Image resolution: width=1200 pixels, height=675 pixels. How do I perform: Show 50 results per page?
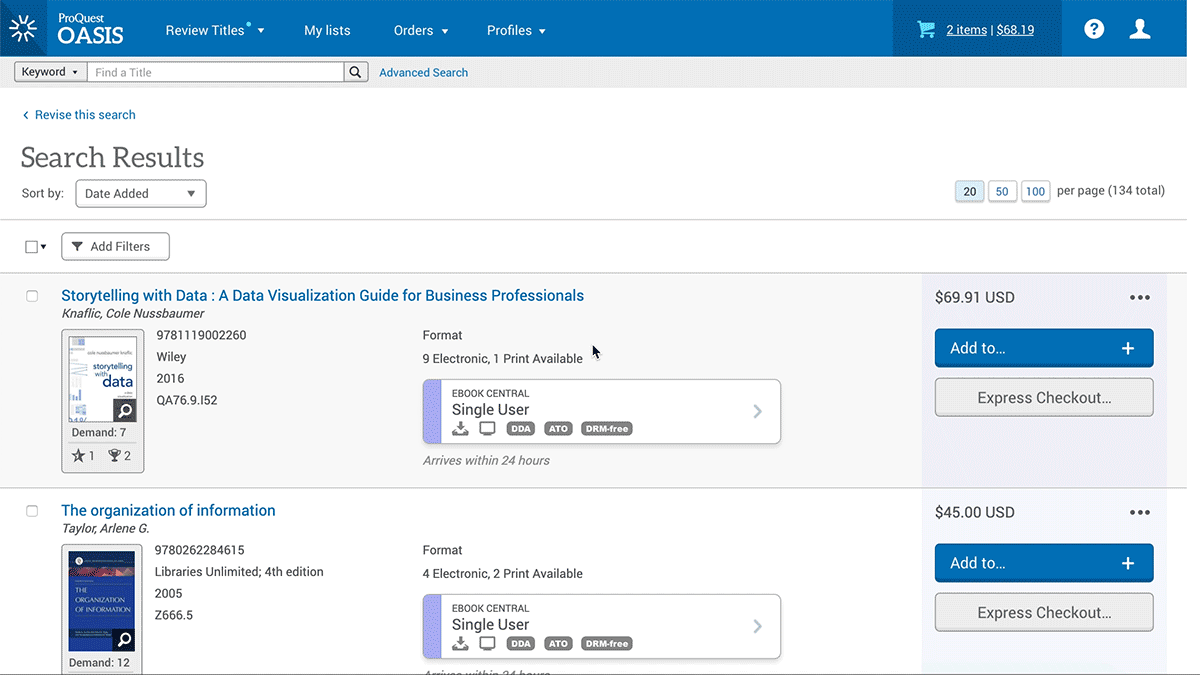pos(1002,191)
